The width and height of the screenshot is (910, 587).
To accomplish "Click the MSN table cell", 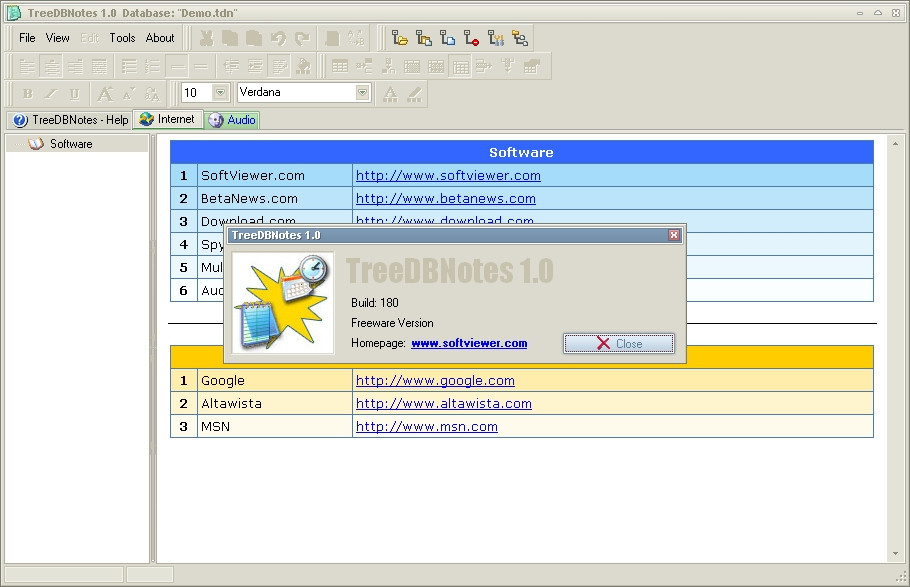I will pyautogui.click(x=275, y=426).
